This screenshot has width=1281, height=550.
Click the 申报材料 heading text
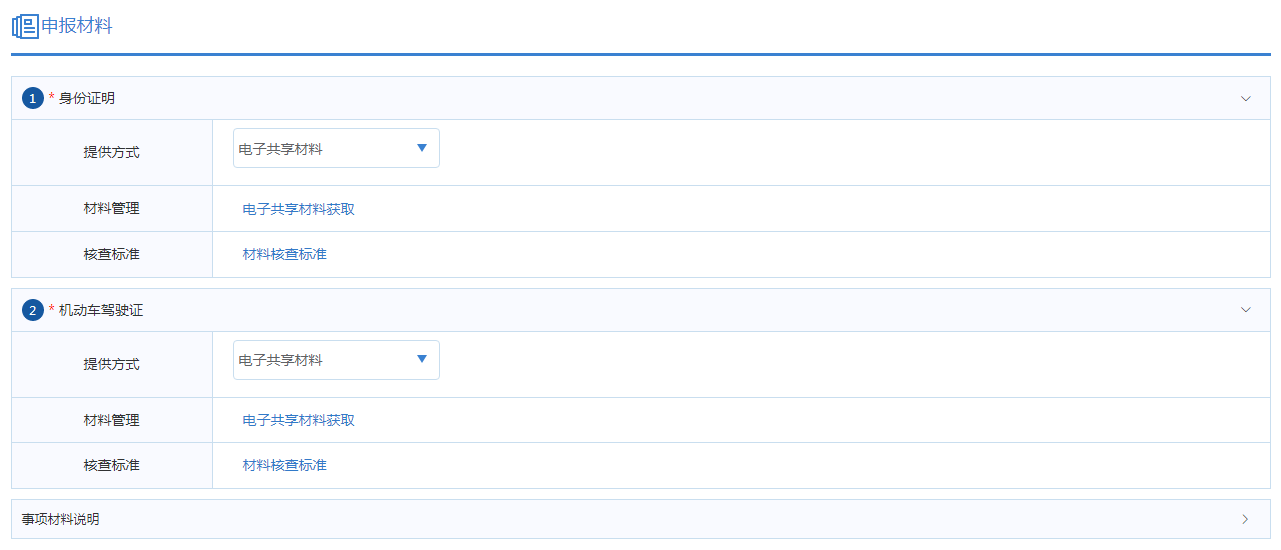click(77, 26)
